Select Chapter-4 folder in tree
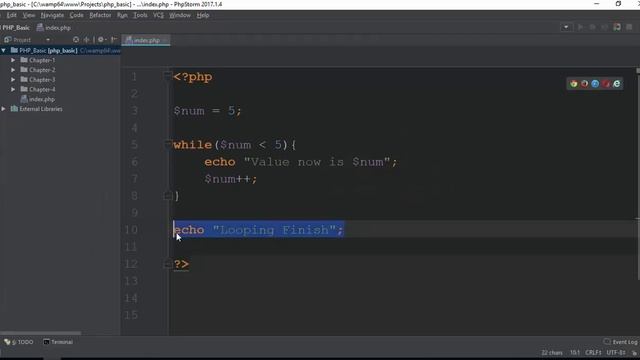The width and height of the screenshot is (640, 360). pyautogui.click(x=42, y=89)
